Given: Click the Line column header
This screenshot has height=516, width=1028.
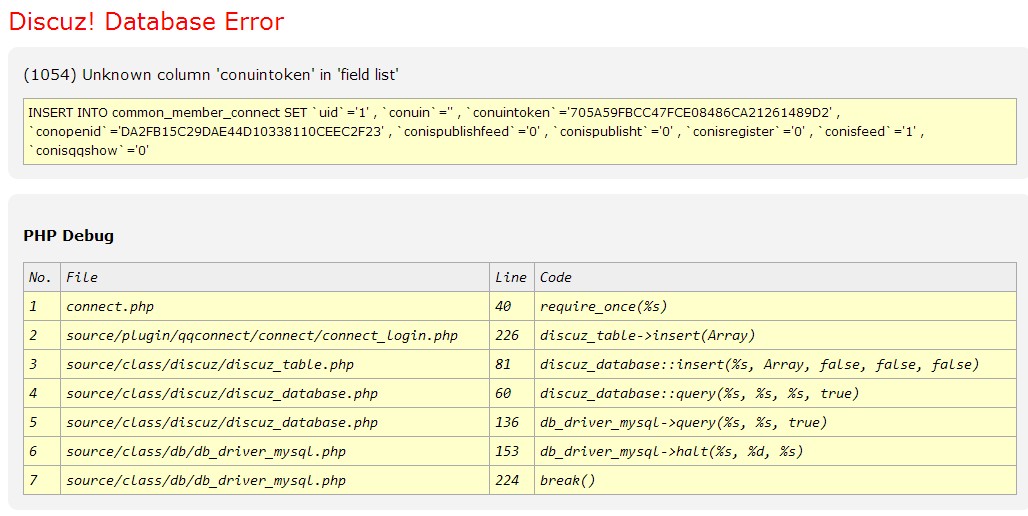Looking at the screenshot, I should pyautogui.click(x=510, y=277).
